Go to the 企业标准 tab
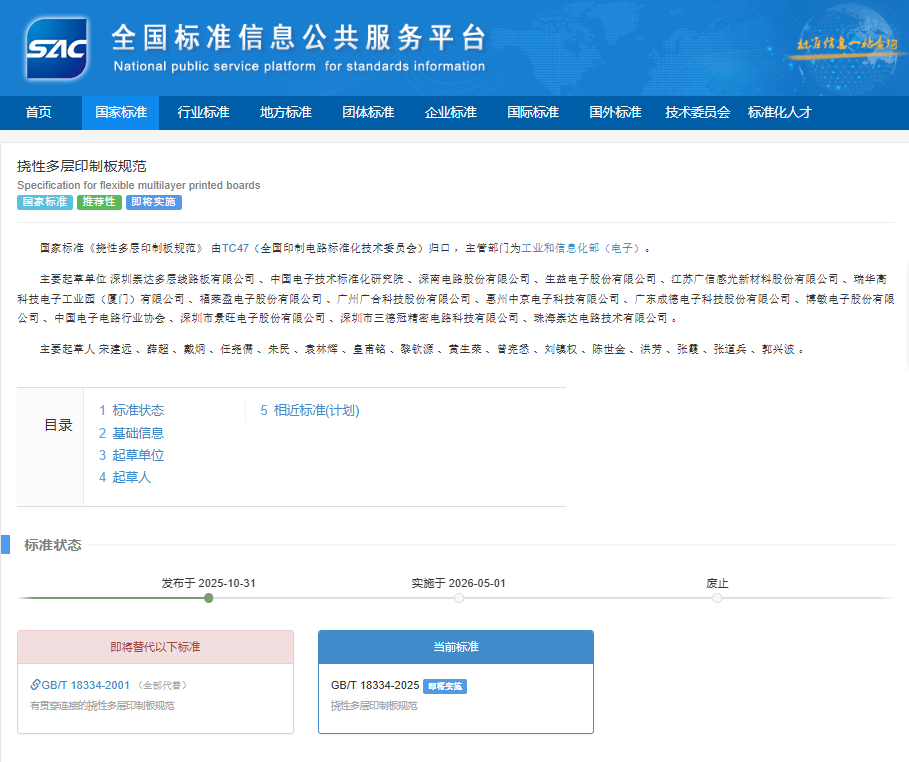 coord(451,112)
